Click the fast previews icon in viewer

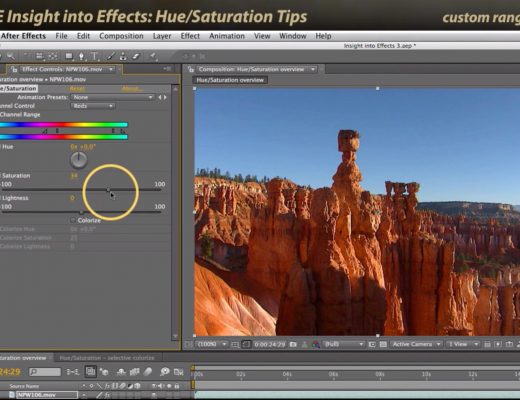pos(498,344)
